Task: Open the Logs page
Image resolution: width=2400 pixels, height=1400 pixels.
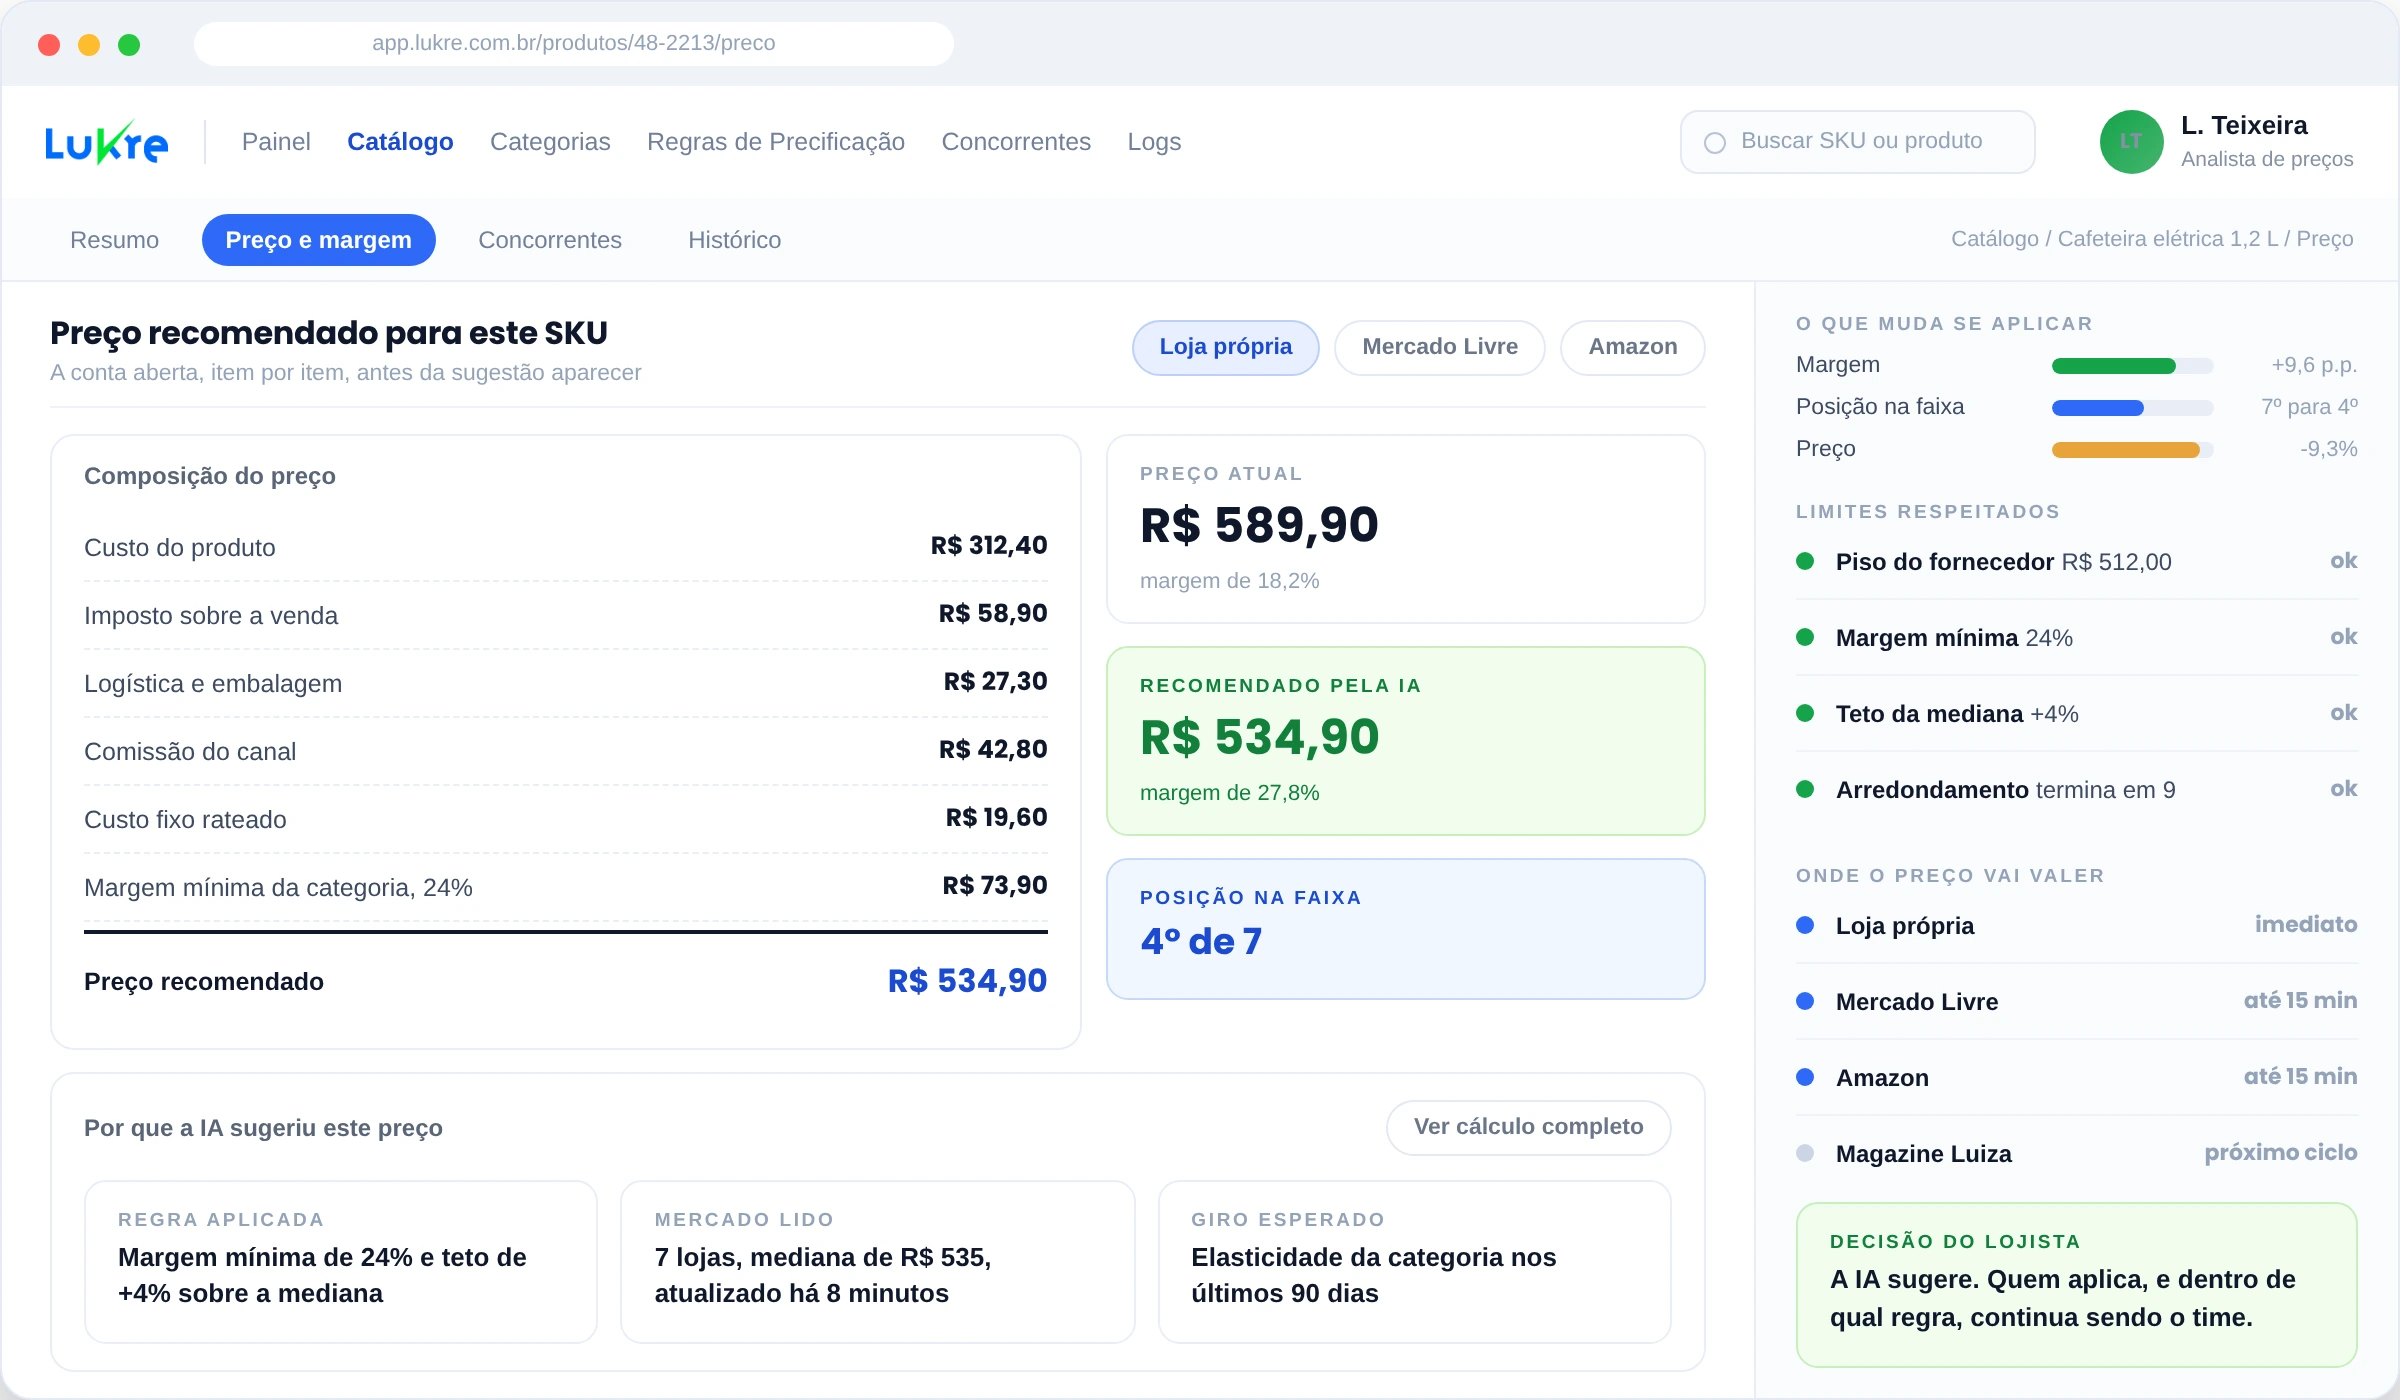Action: coord(1154,142)
